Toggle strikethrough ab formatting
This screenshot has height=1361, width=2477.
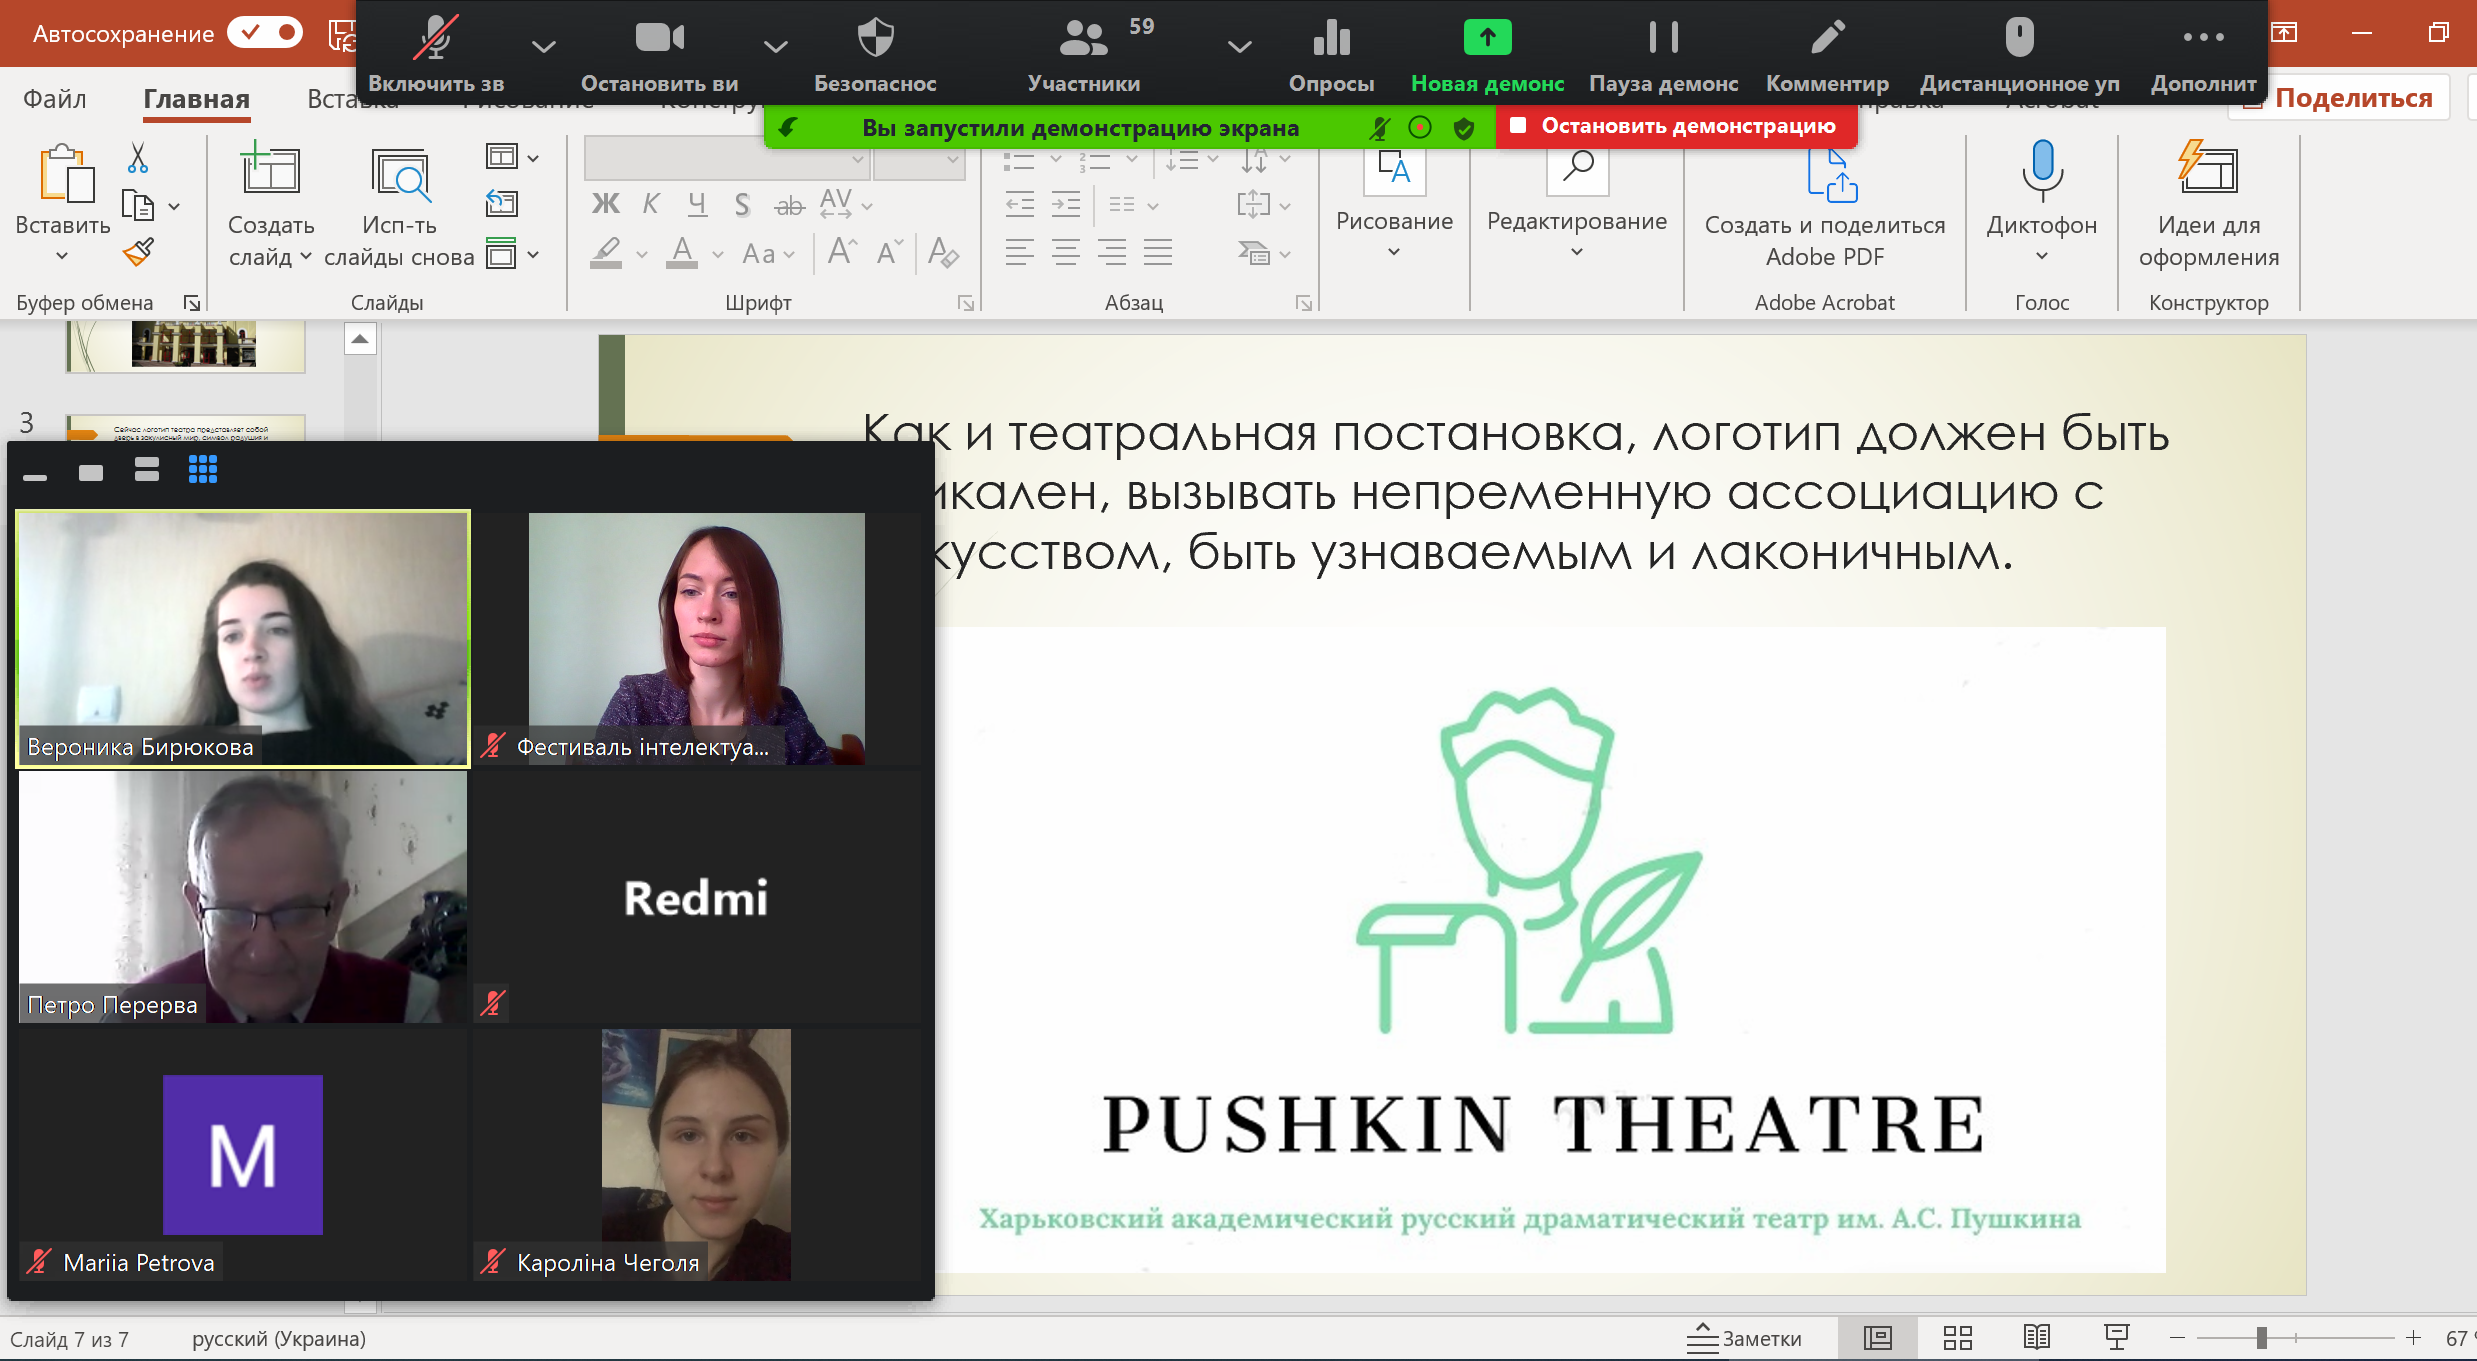pos(789,206)
